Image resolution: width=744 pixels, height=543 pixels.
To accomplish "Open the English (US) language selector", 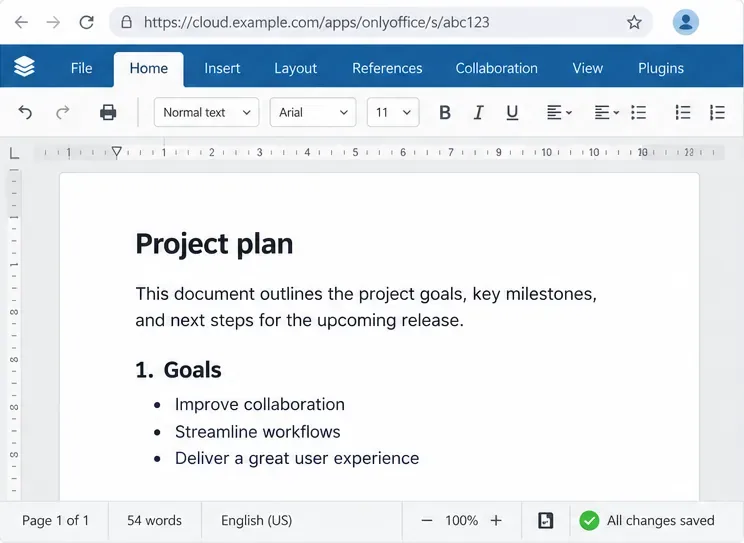I will [x=256, y=521].
